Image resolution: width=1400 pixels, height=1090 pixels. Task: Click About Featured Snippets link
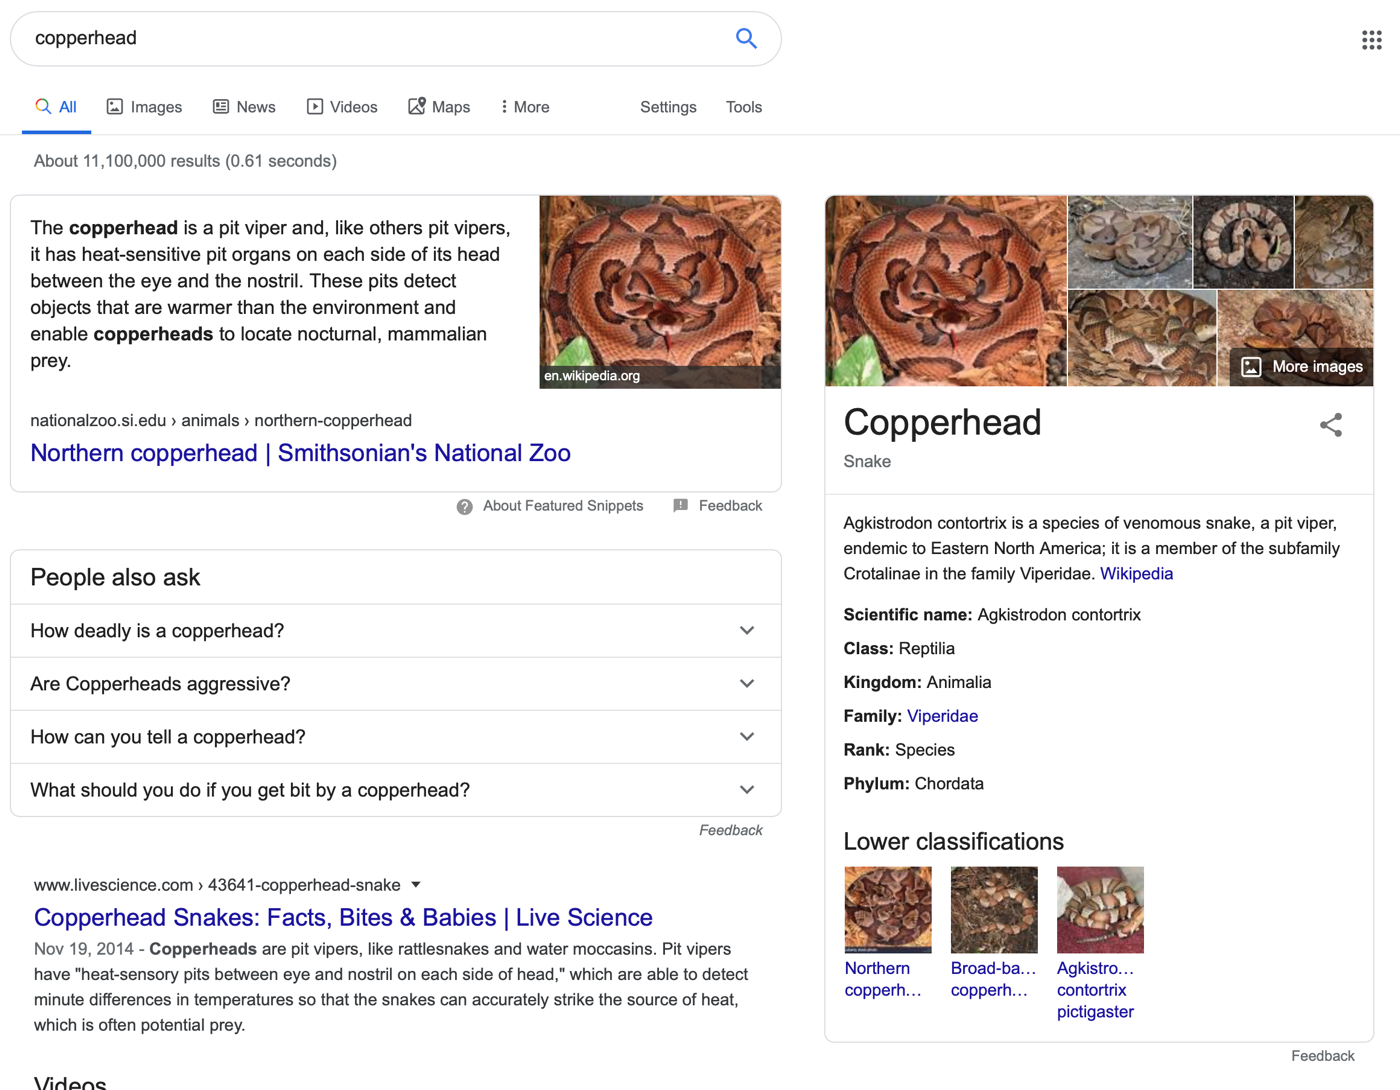click(563, 506)
